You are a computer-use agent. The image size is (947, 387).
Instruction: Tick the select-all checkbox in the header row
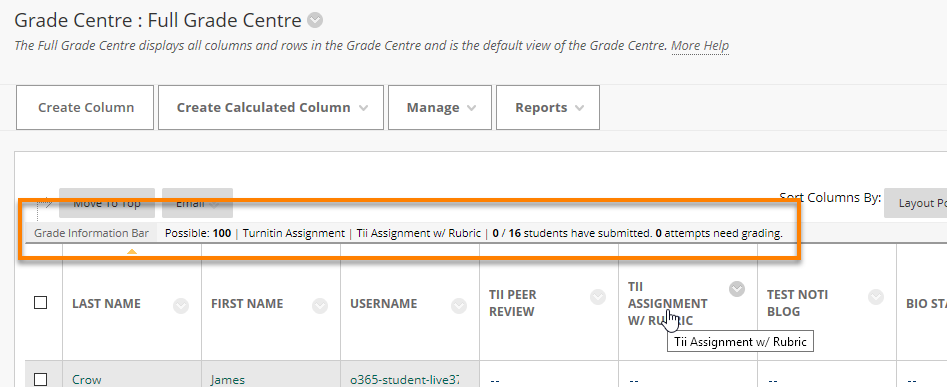tap(40, 302)
